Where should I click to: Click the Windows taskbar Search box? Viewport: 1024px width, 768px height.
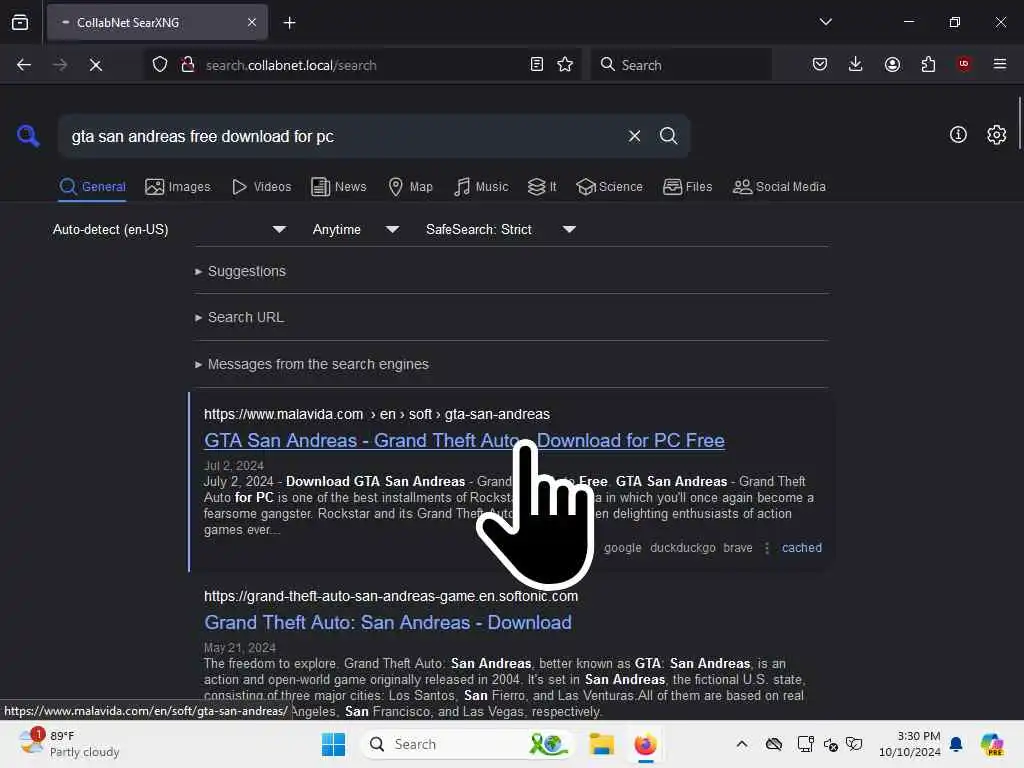click(468, 744)
